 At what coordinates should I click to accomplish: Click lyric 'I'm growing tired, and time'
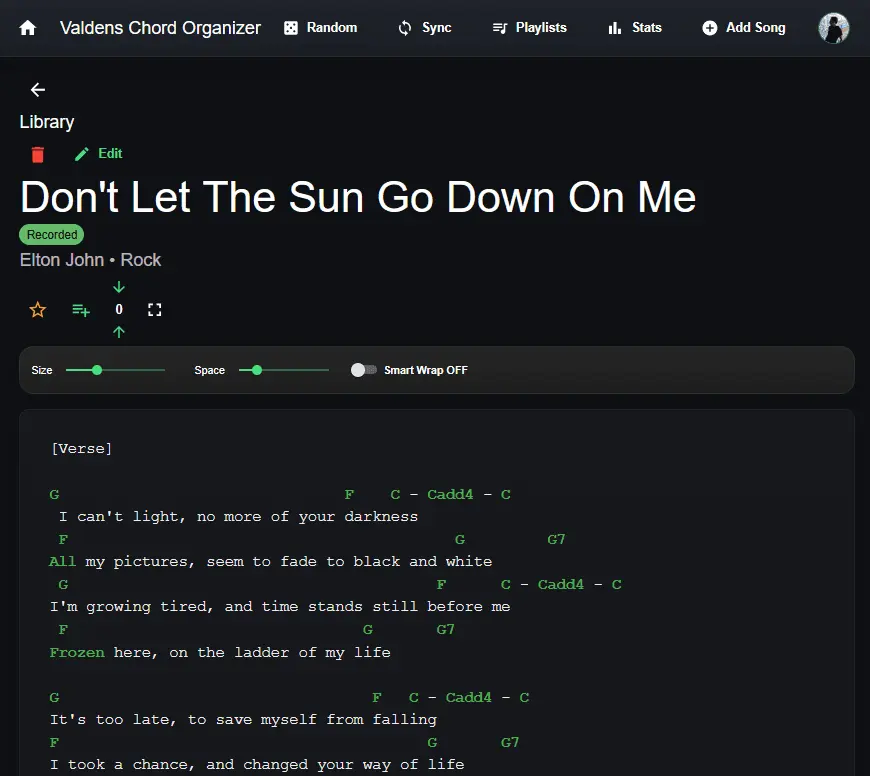coord(173,606)
